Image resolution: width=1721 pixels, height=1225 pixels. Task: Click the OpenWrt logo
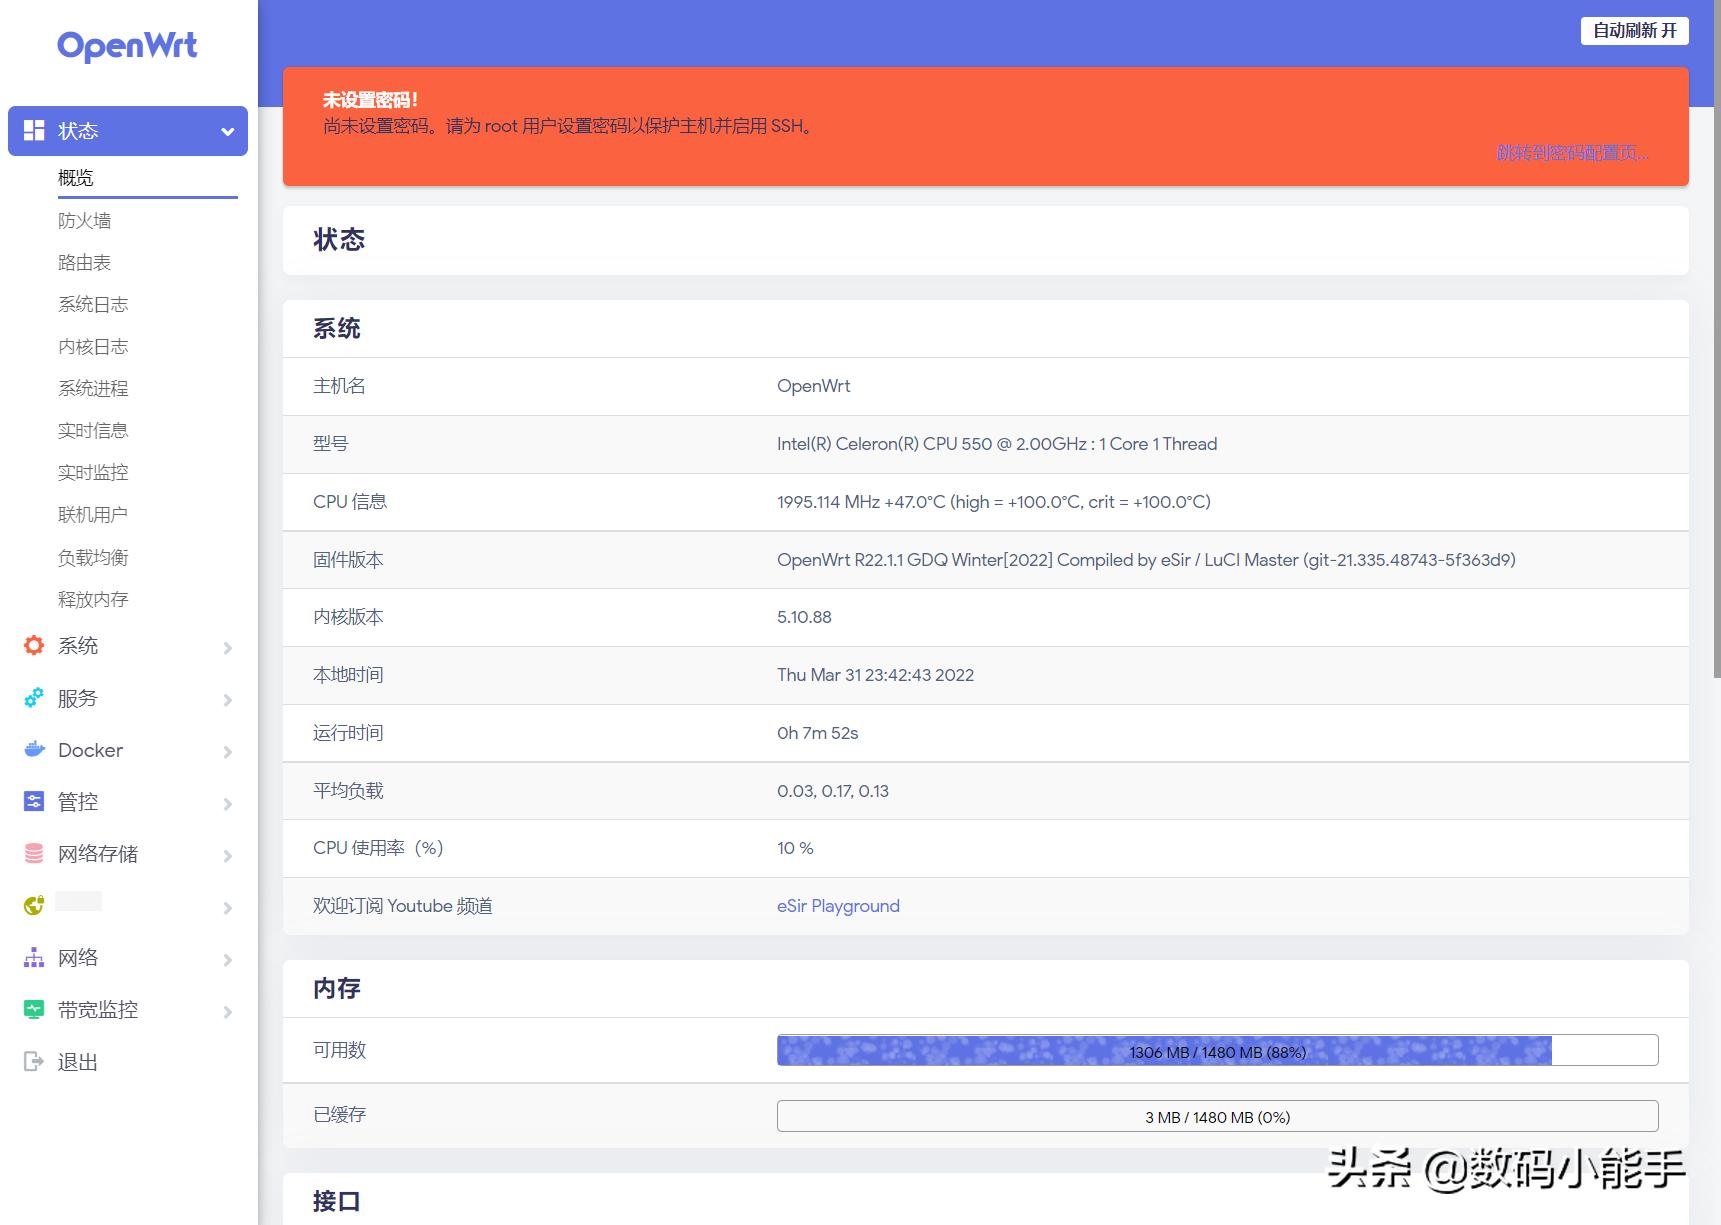coord(128,46)
